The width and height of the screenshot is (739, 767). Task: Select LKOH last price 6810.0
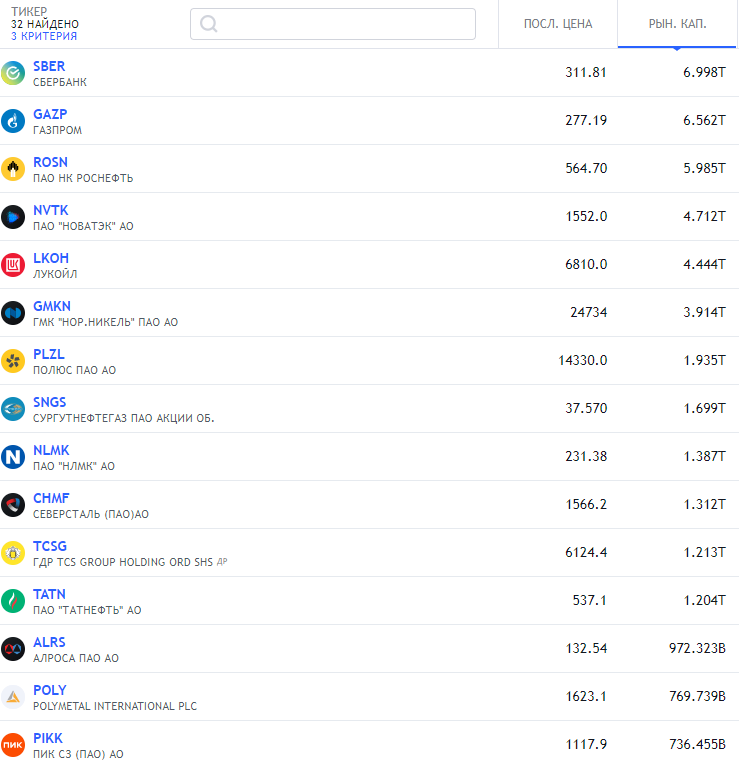(586, 264)
